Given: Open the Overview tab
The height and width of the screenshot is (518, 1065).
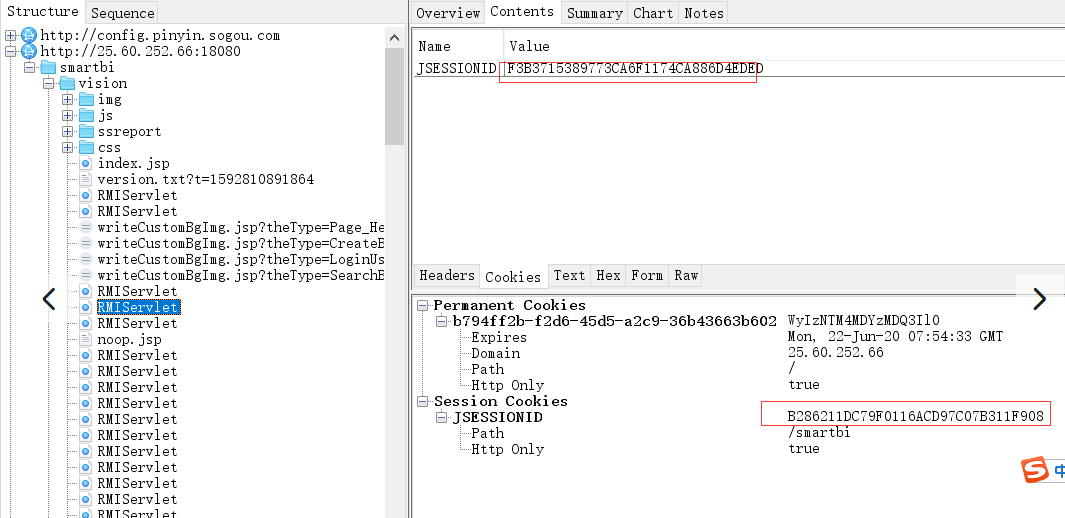Looking at the screenshot, I should tap(448, 13).
